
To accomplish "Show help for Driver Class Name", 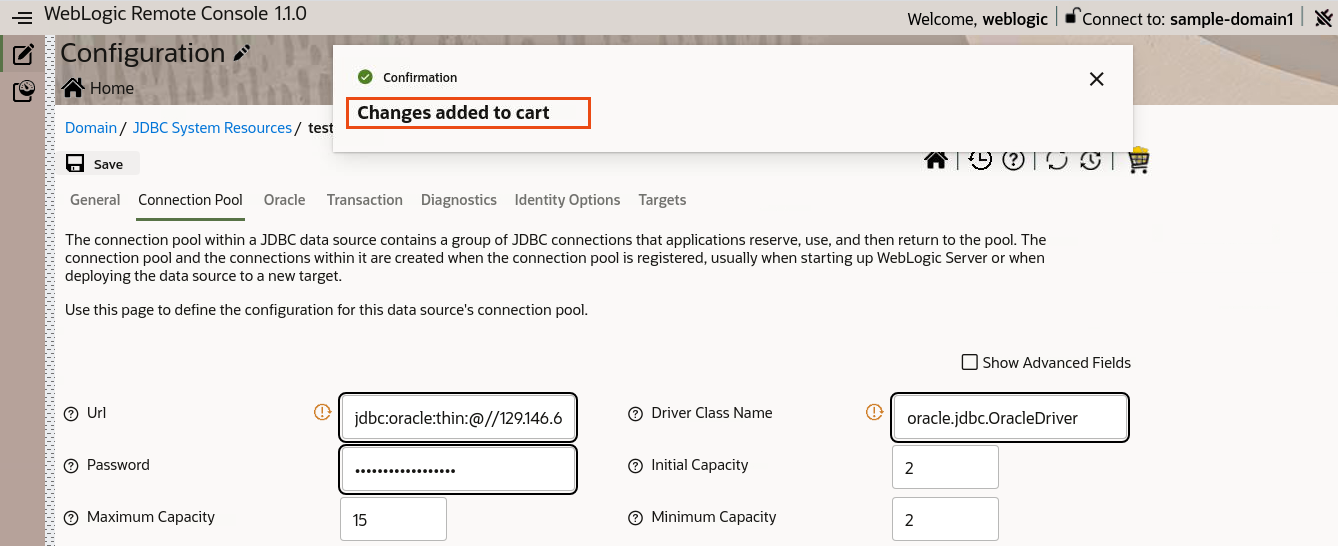I will point(635,414).
